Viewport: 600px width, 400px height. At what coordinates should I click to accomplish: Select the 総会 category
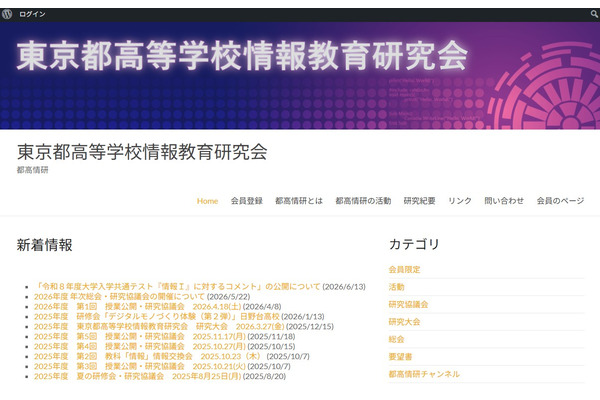(396, 339)
